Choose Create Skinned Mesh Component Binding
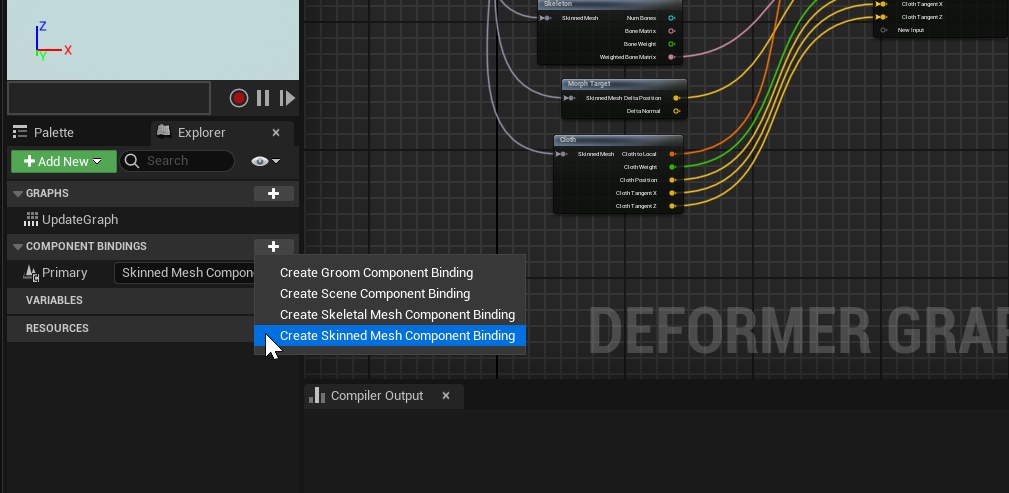 point(397,336)
